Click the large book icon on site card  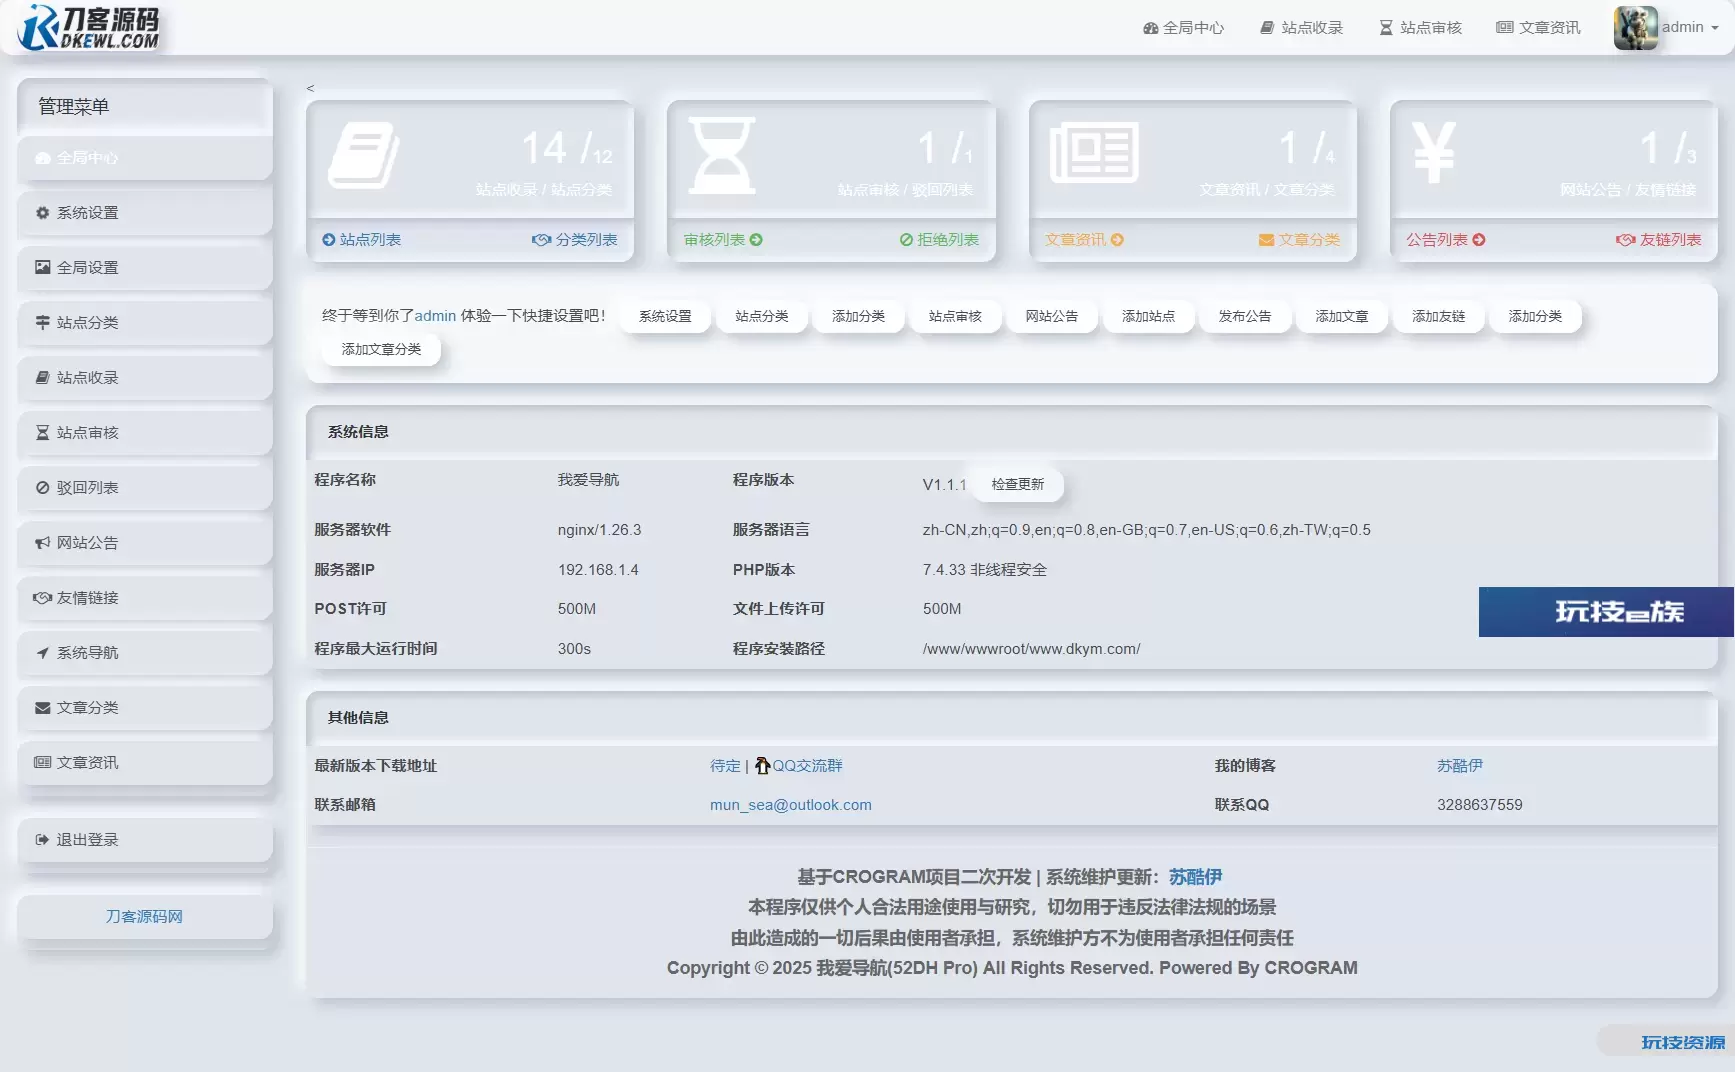tap(364, 156)
